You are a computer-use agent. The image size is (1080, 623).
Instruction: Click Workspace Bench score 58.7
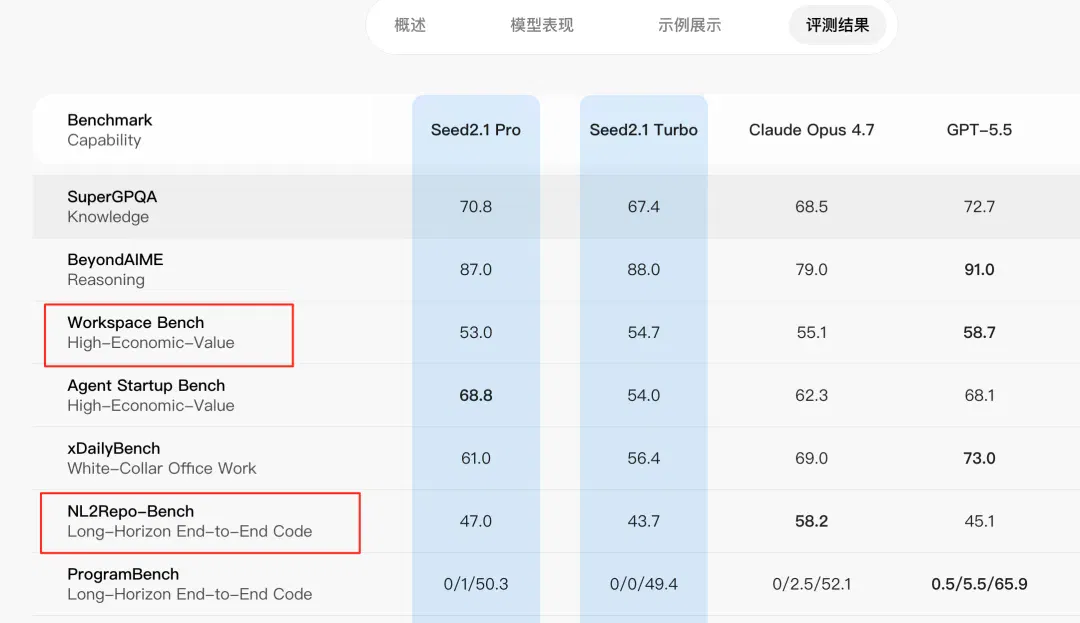coord(979,332)
